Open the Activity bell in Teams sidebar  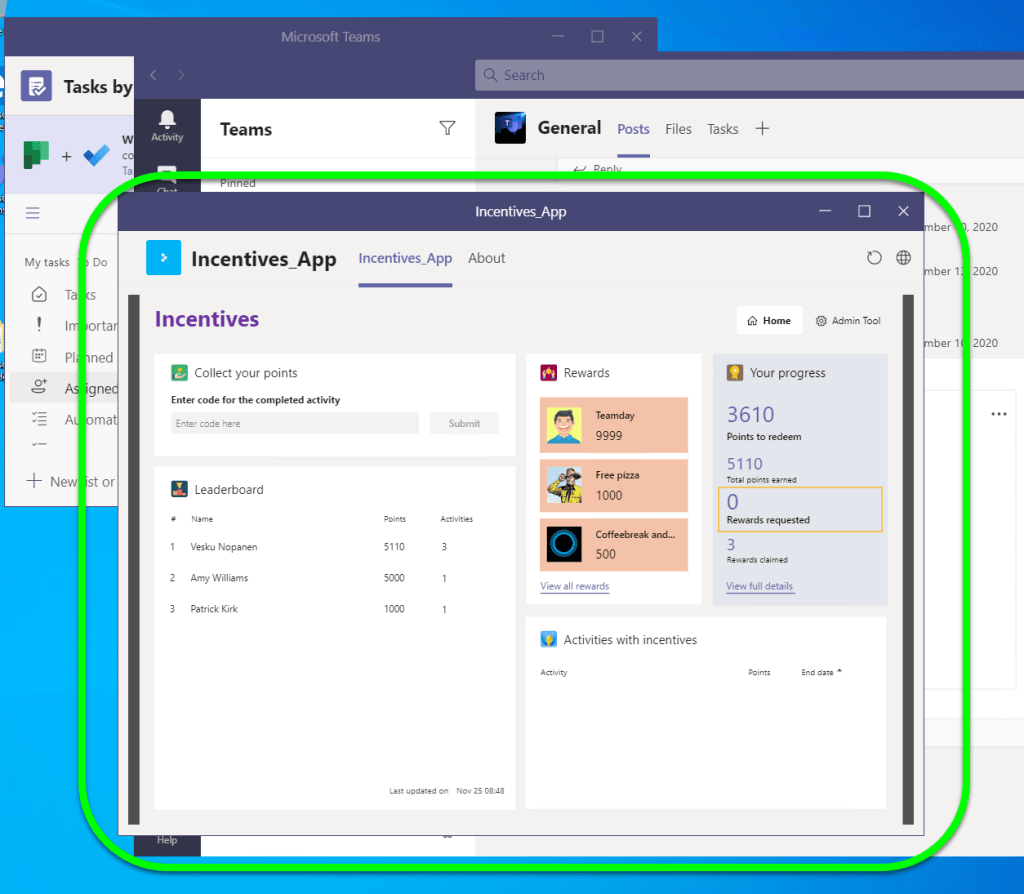coord(167,126)
